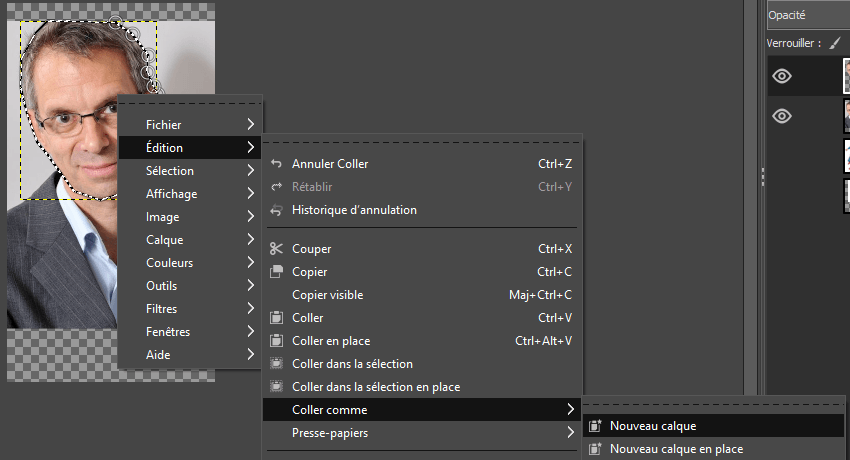The width and height of the screenshot is (850, 460).
Task: Open the Filtres submenu via its chevron
Action: 250,308
